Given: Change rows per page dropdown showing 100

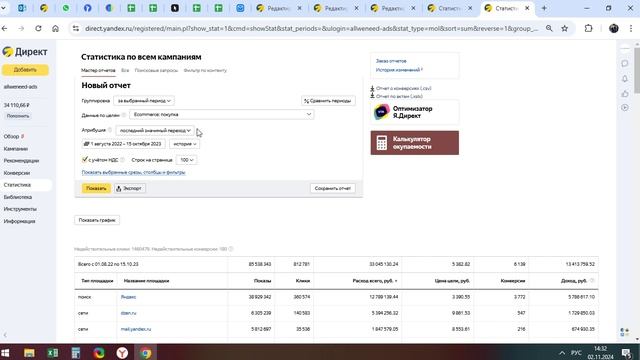Looking at the screenshot, I should pyautogui.click(x=187, y=160).
